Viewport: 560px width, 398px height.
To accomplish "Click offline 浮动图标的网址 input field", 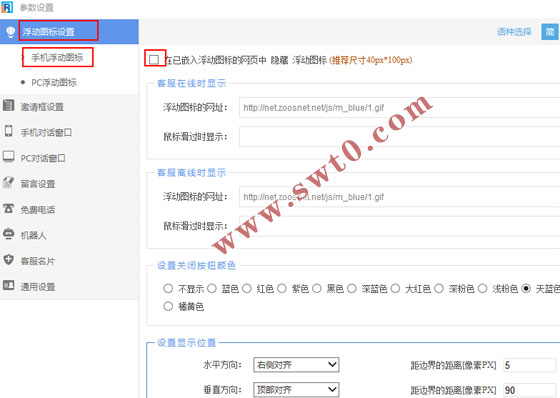I will click(399, 196).
